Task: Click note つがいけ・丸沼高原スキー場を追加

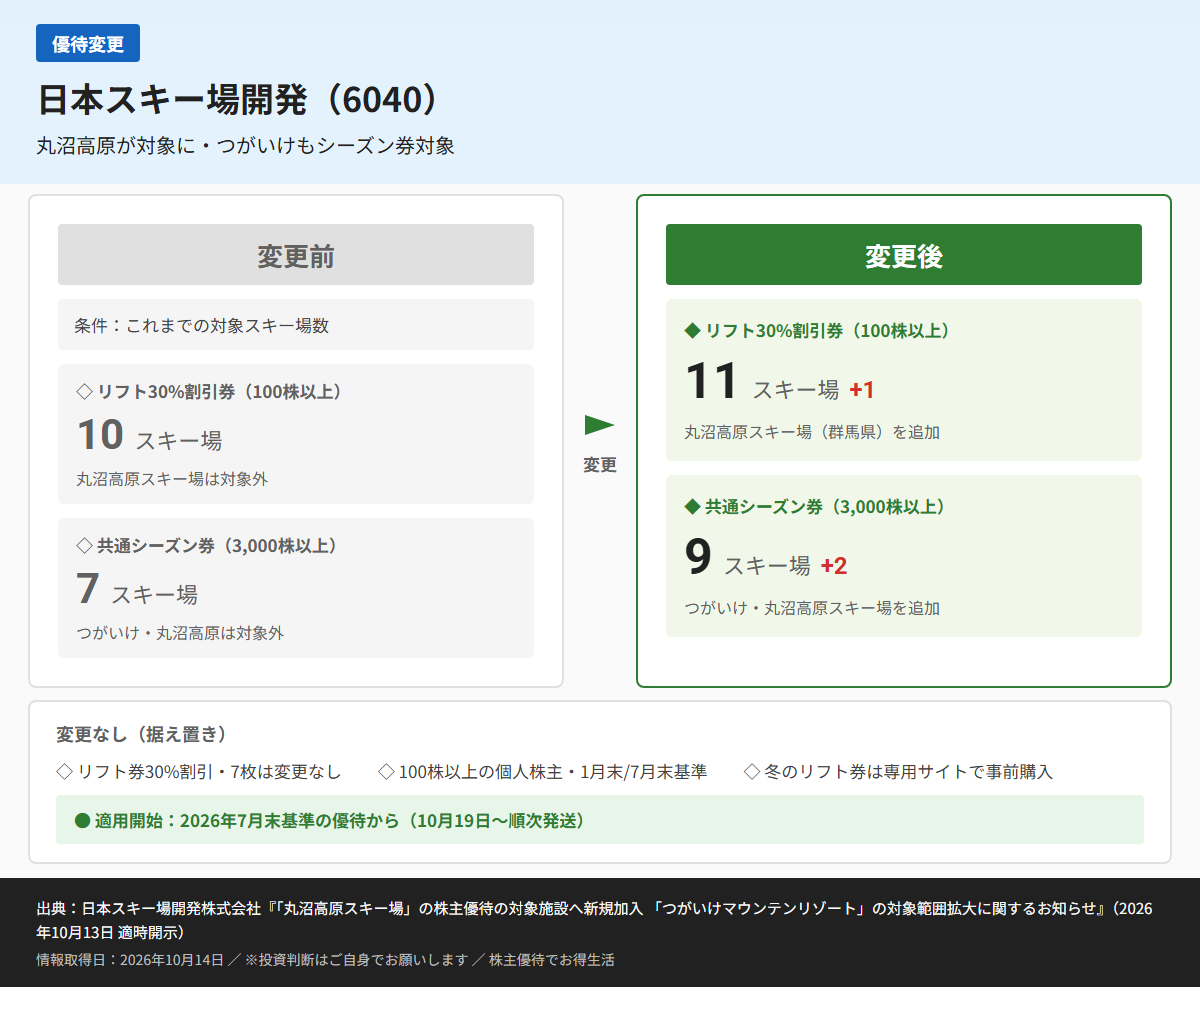Action: click(x=812, y=608)
